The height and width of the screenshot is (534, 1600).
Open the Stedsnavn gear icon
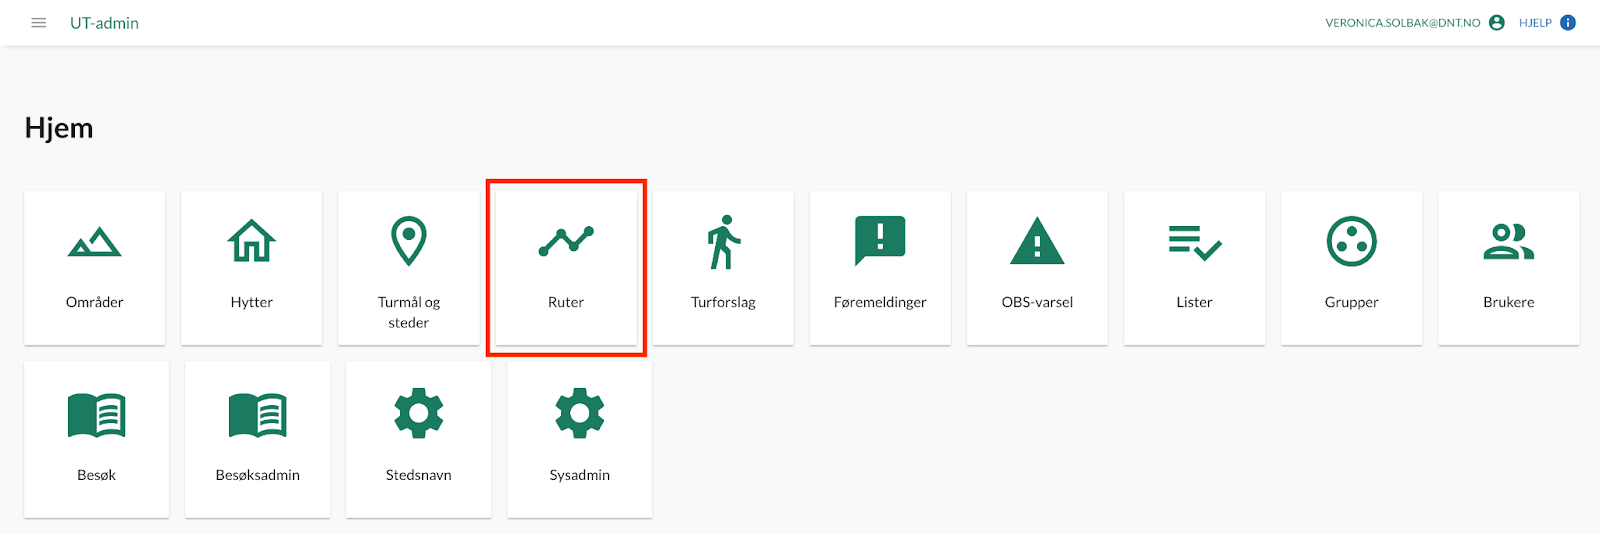(x=419, y=413)
